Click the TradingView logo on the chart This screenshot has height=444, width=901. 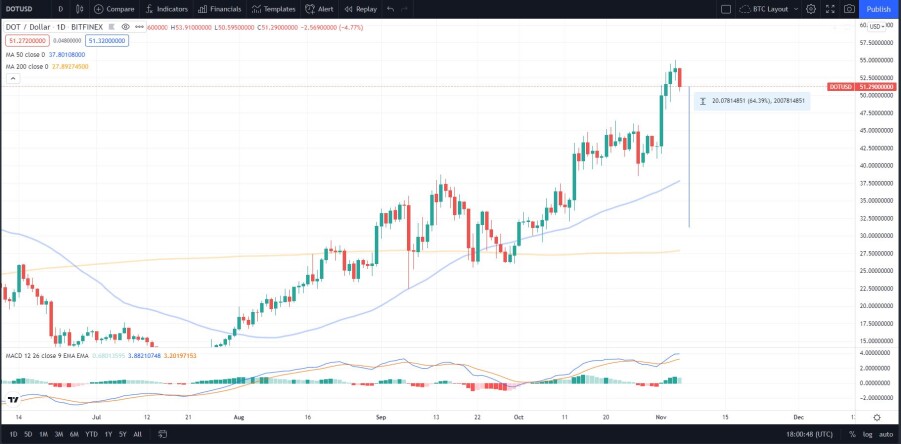click(14, 399)
